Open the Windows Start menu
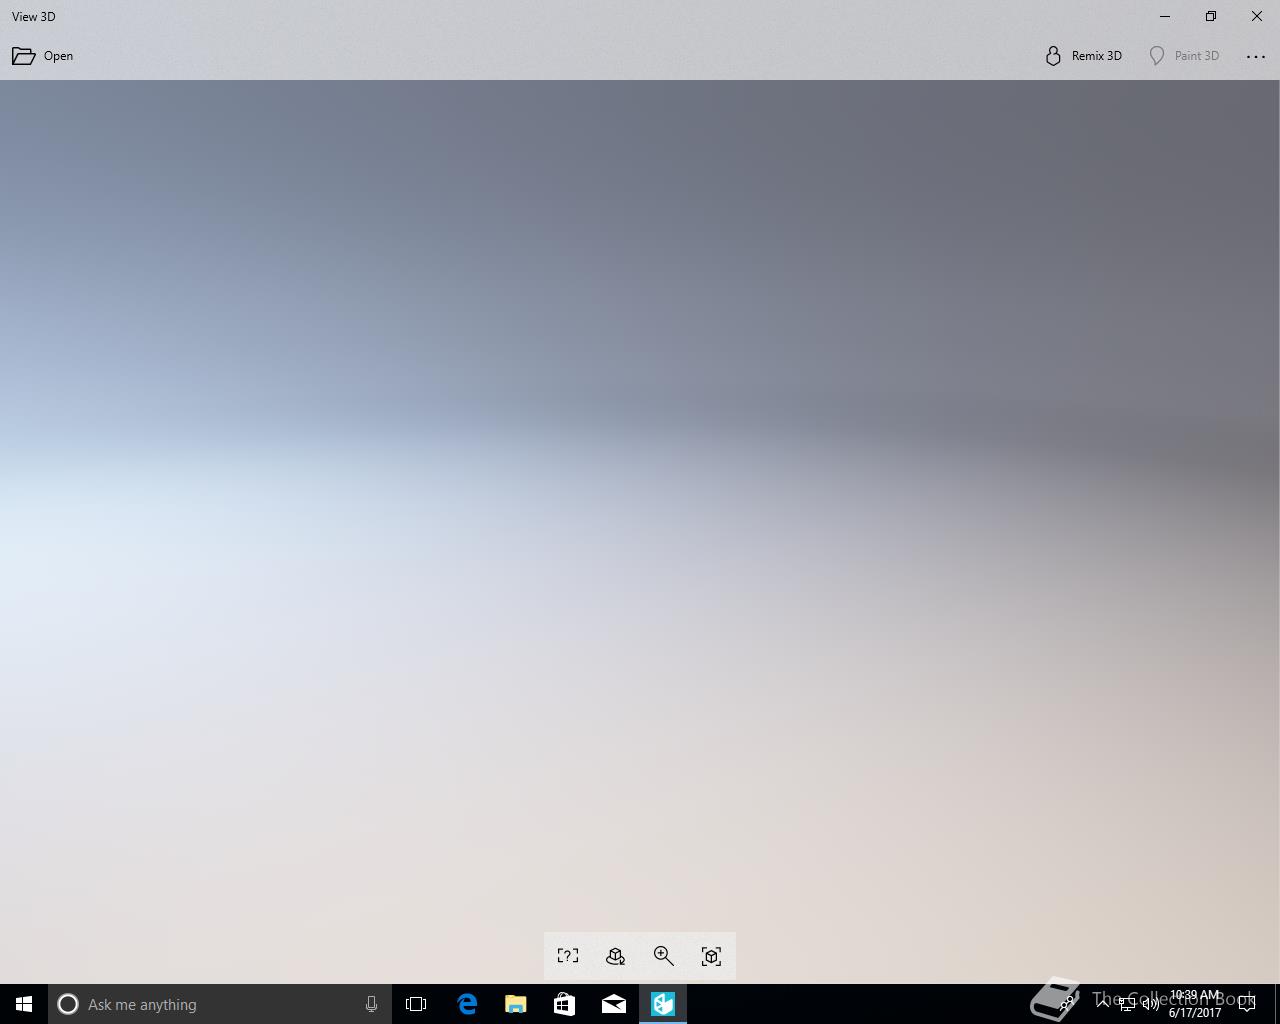Screen dimensions: 1280x1024 pyautogui.click(x=24, y=1004)
